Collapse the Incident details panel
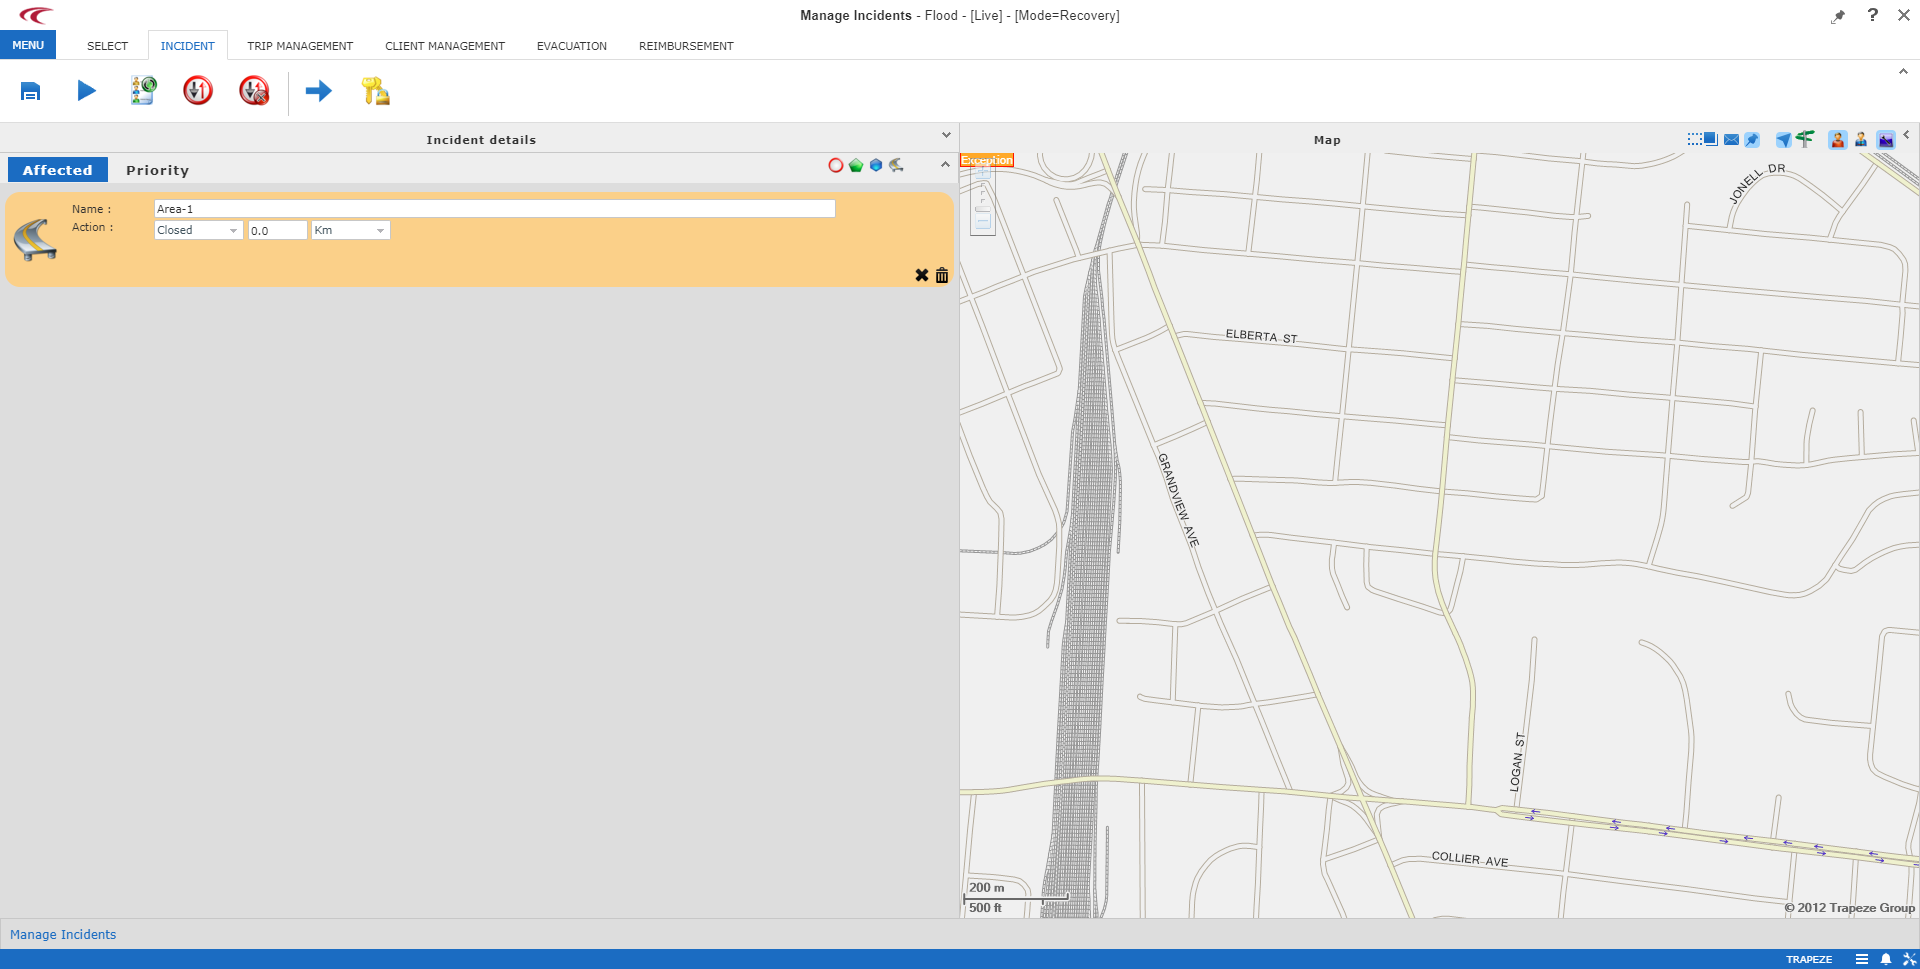The image size is (1920, 969). [x=946, y=134]
